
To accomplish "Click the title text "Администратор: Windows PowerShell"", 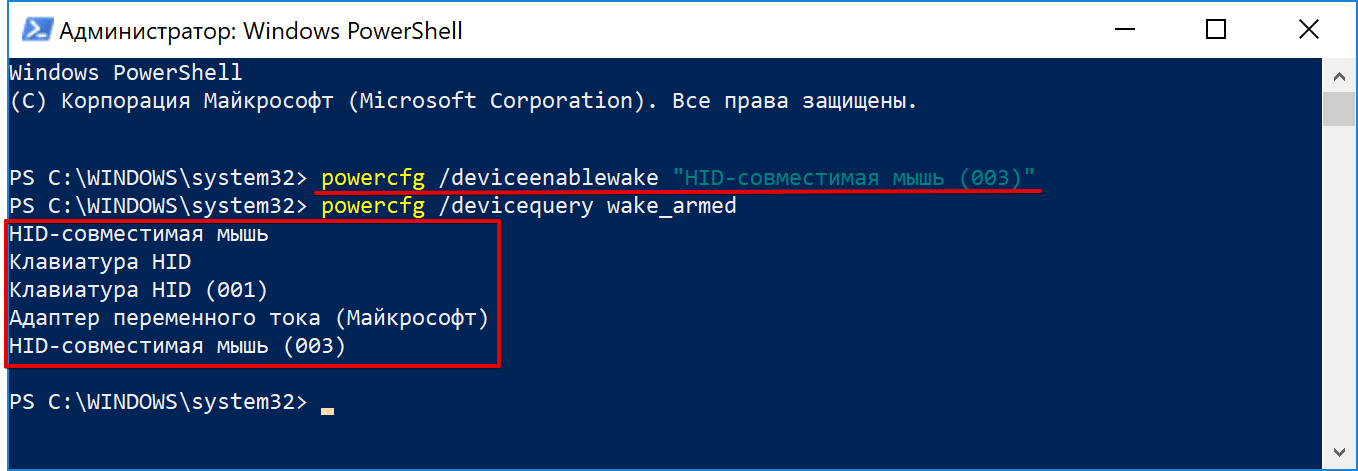I will click(261, 31).
